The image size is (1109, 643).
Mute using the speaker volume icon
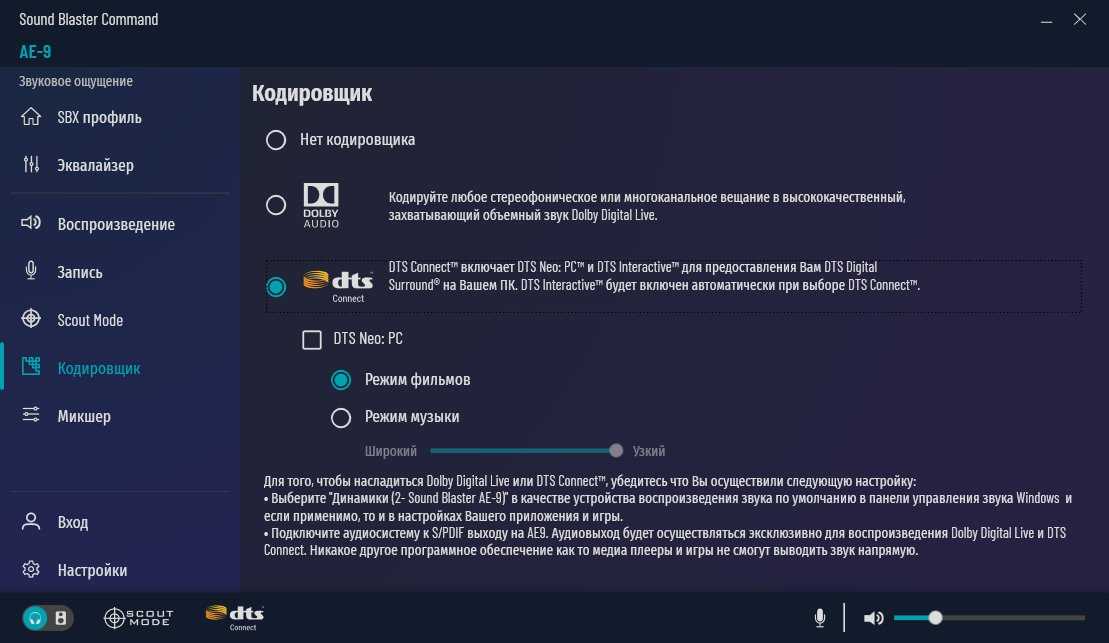point(873,618)
